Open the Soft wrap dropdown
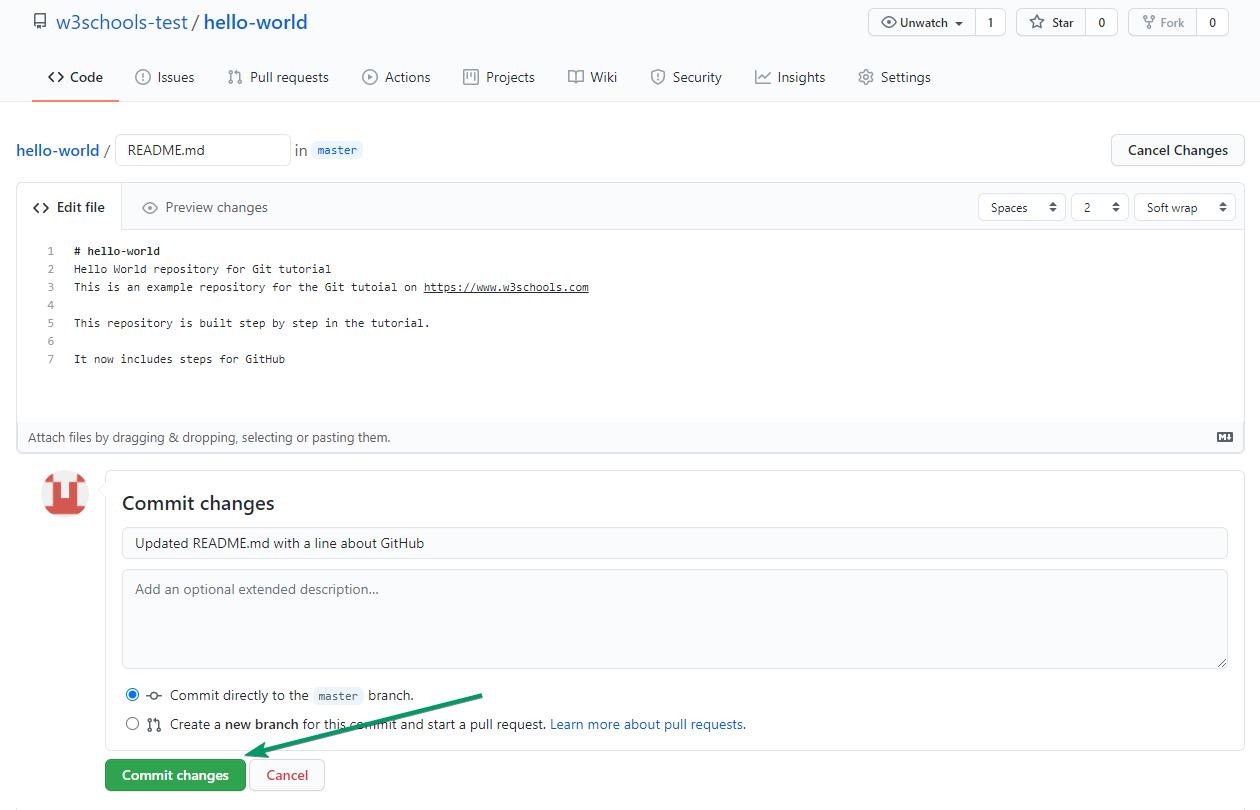Viewport: 1260px width, 810px height. point(1184,207)
